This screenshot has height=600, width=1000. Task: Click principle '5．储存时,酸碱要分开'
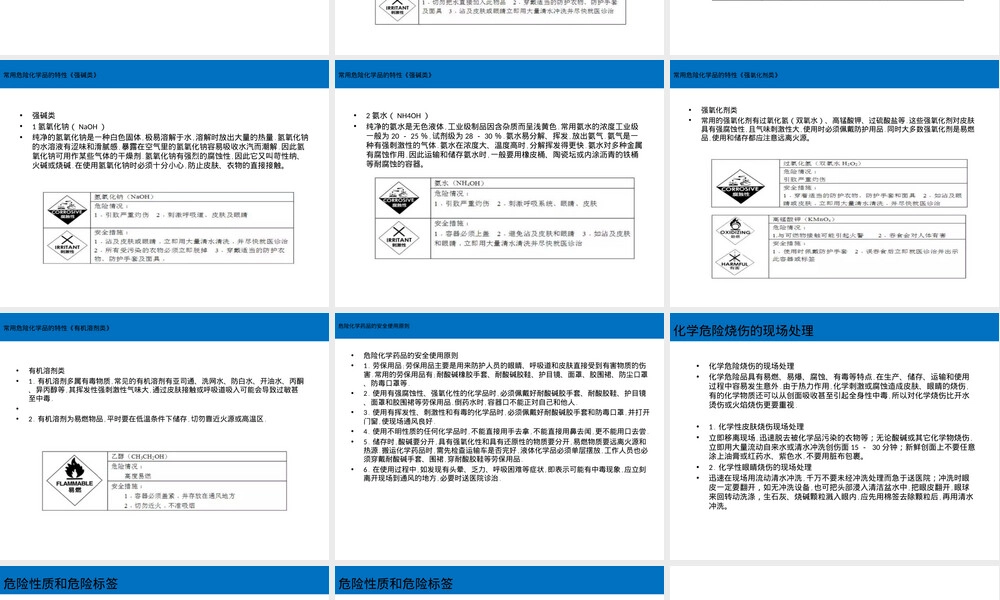506,450
